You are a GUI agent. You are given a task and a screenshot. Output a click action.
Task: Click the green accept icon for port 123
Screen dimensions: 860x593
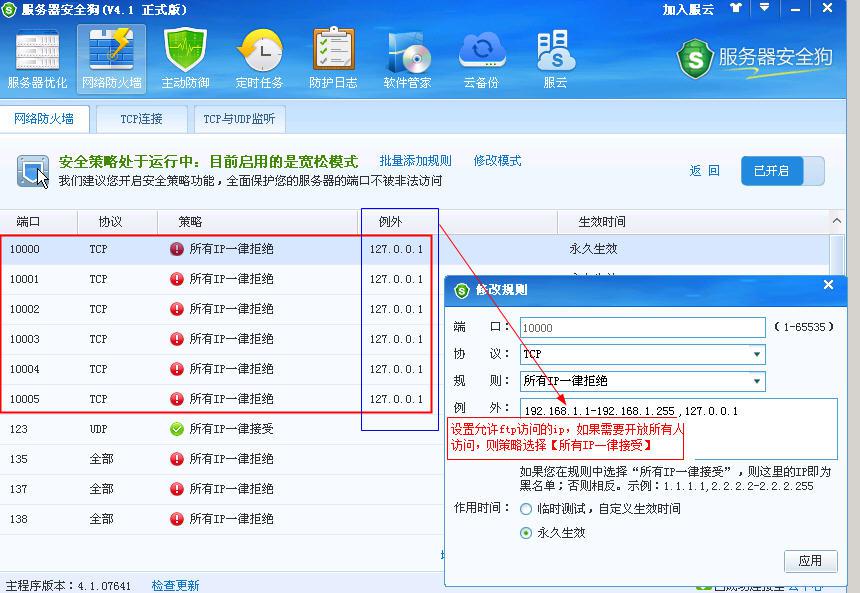[177, 429]
